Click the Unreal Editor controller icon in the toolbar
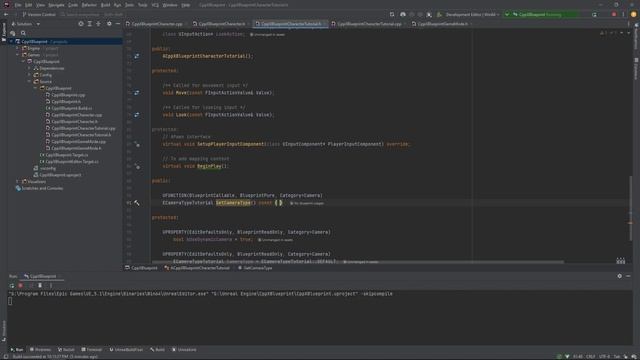The image size is (640, 360). click(x=403, y=14)
